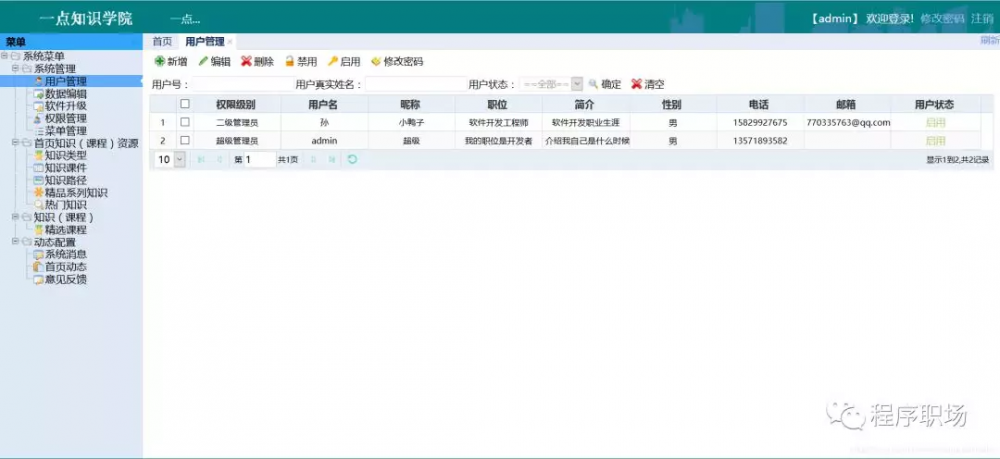Click the phone cell 13571893582
Screen dimensions: 1000x459
[760, 141]
